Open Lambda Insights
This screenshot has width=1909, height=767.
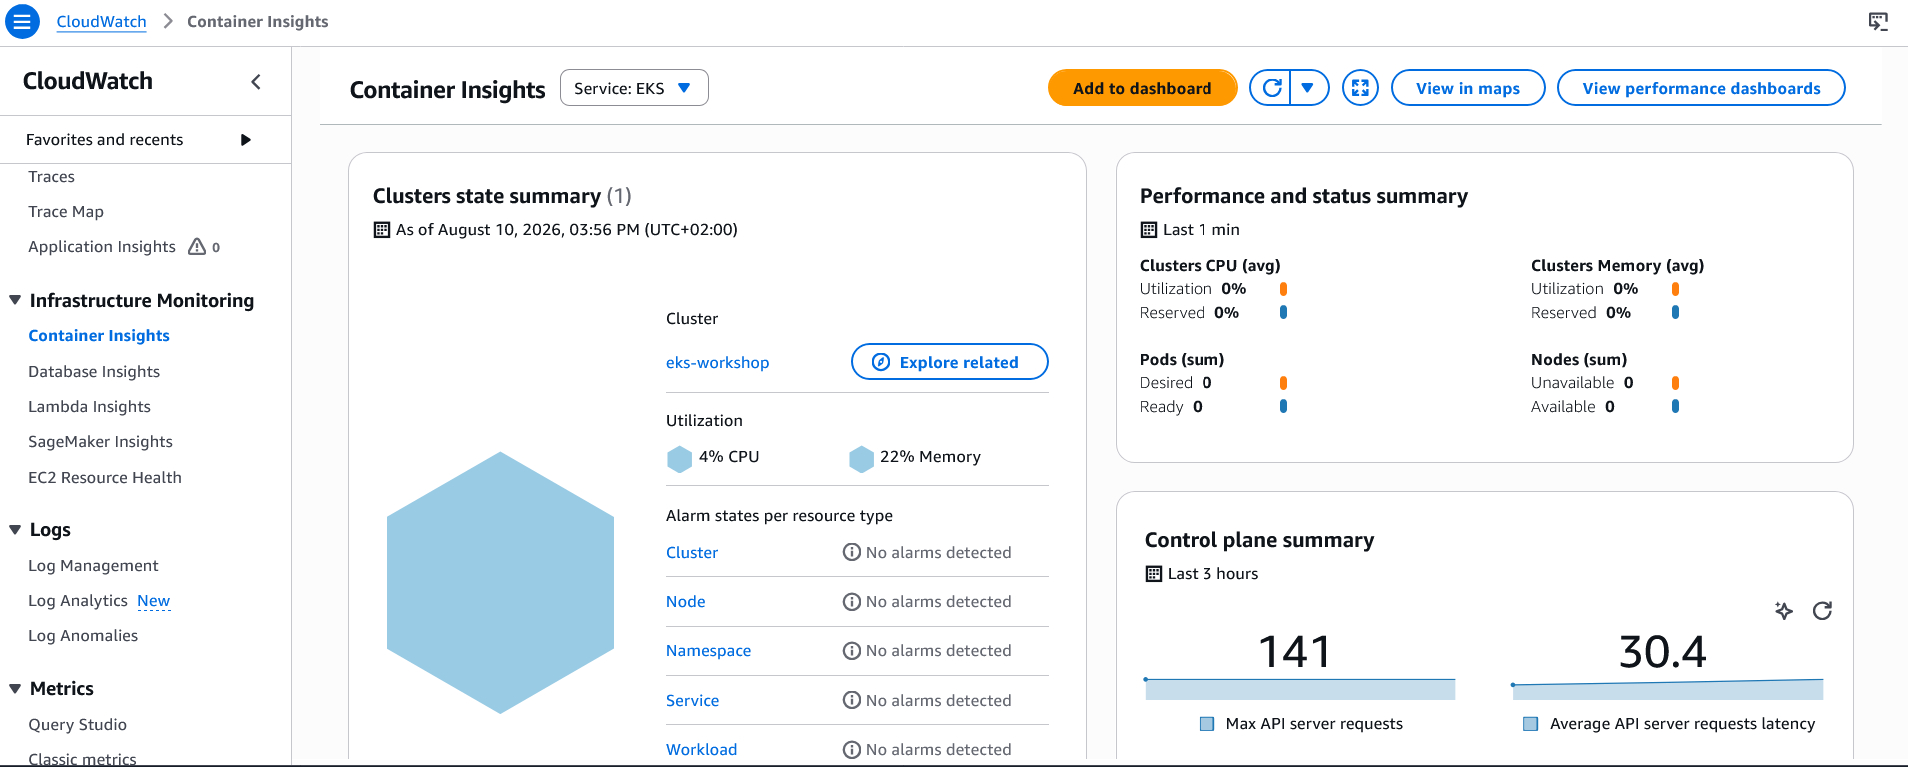click(x=90, y=407)
